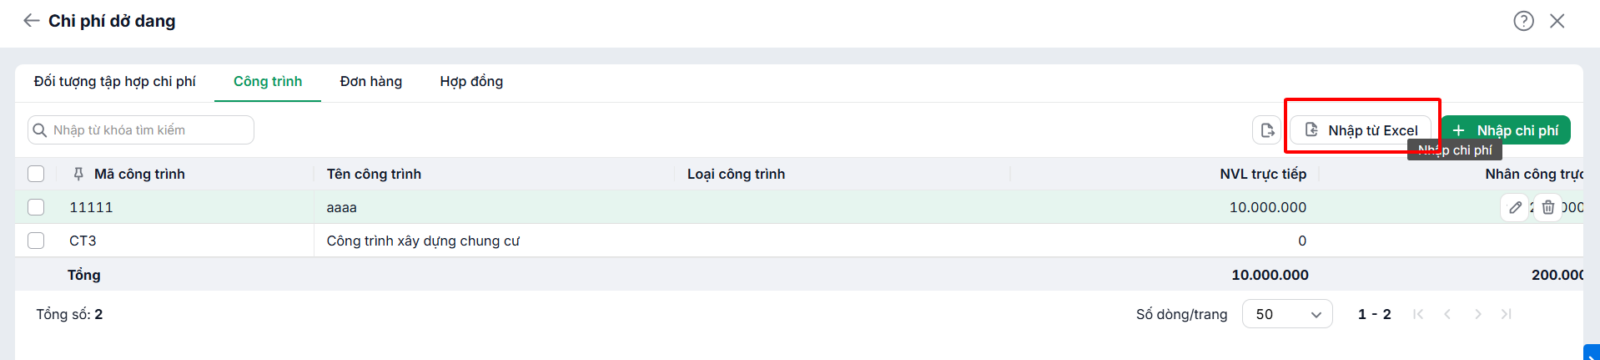Screen dimensions: 1600x360
Task: Close the Chi phí dở dang dialog
Action: pos(1557,21)
